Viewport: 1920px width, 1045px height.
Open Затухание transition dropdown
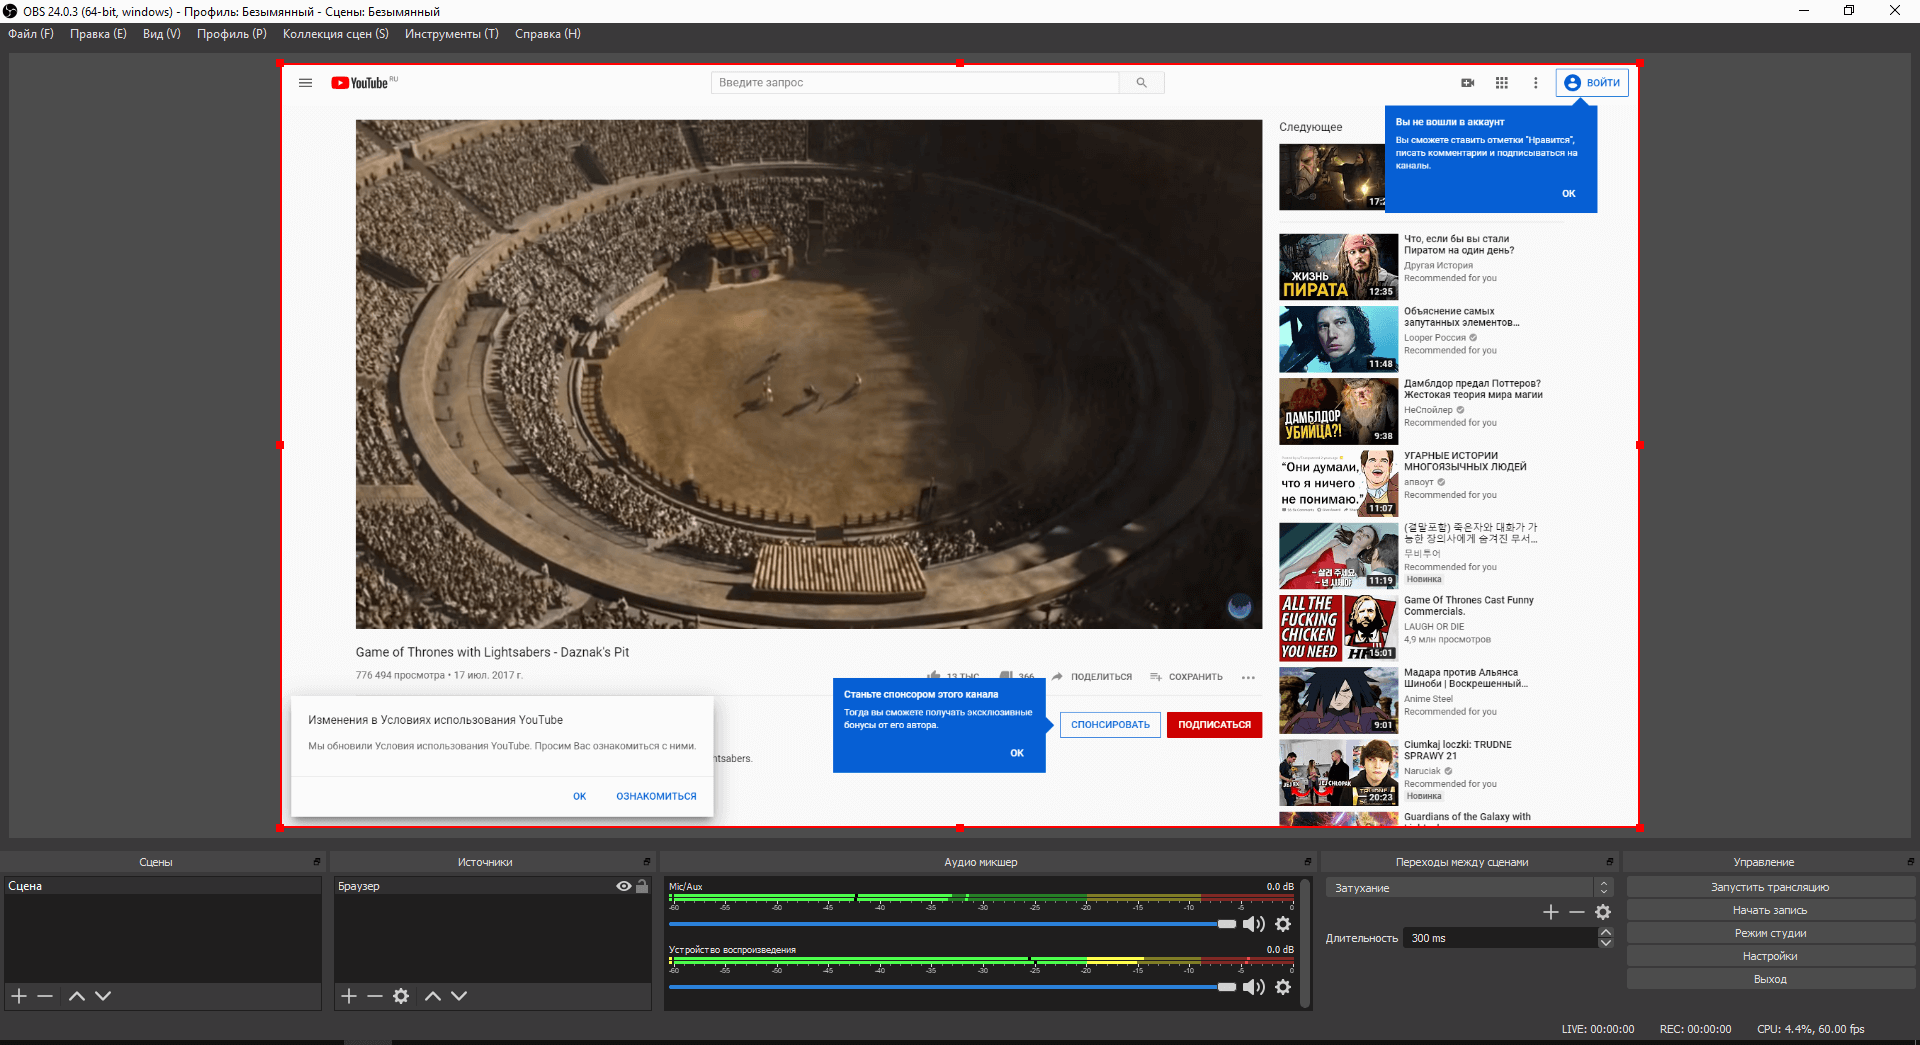(1469, 888)
